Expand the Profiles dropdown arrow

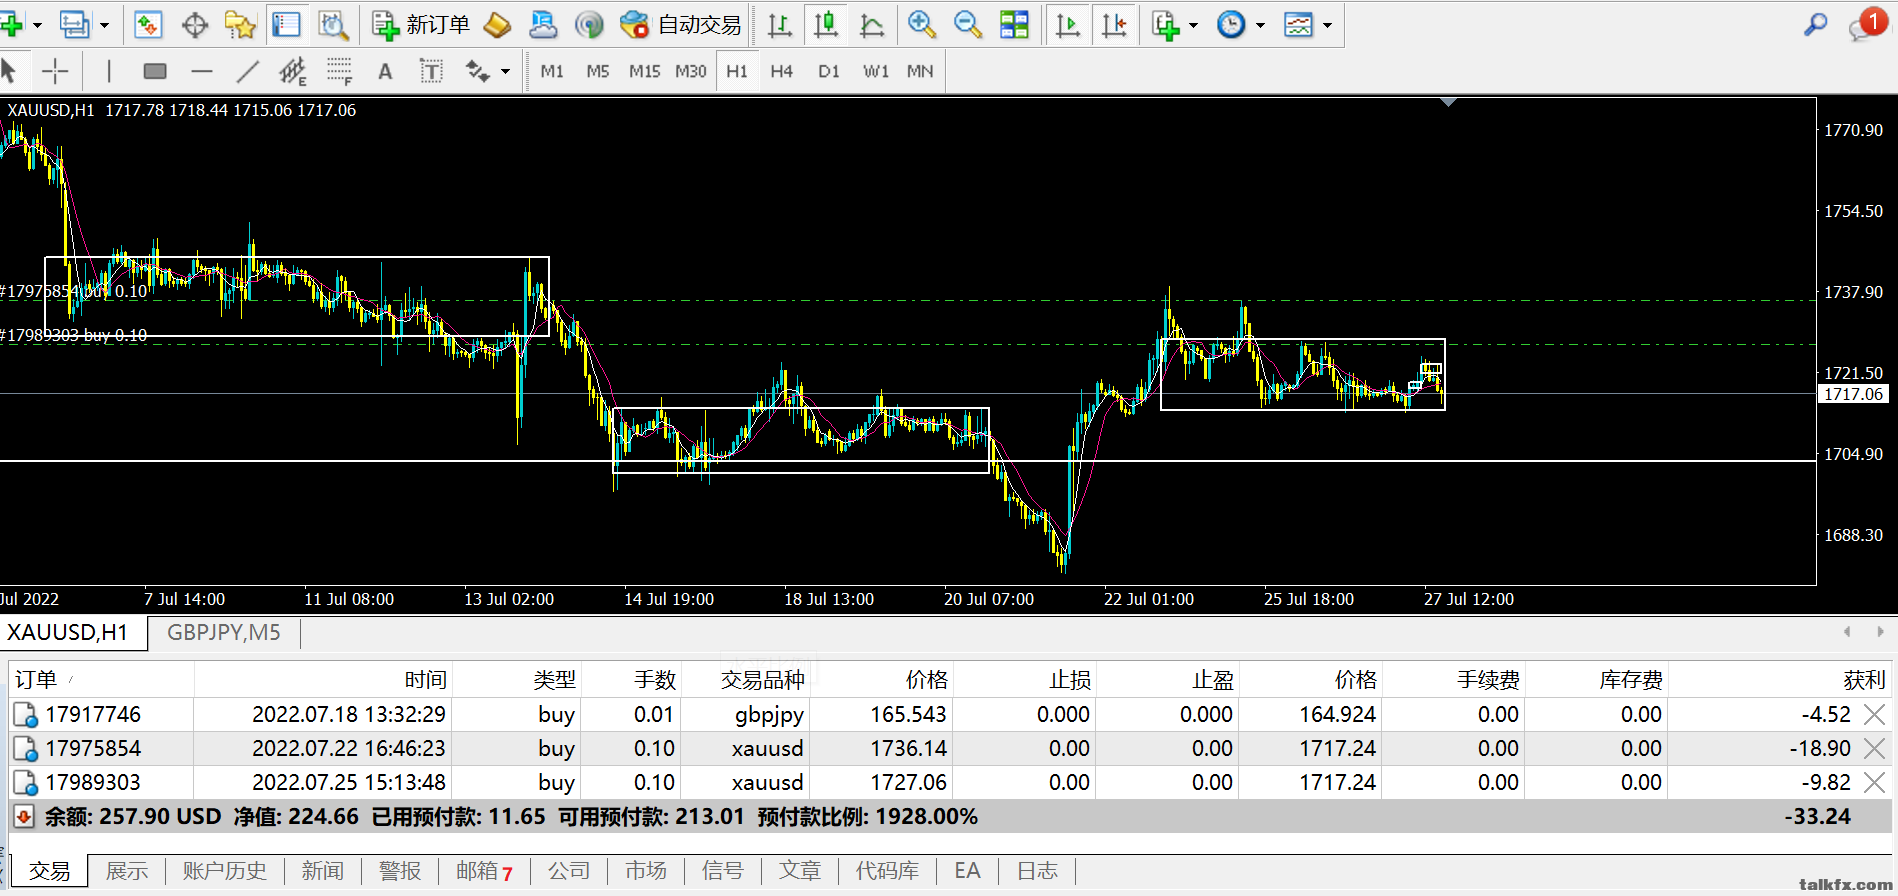(x=104, y=25)
